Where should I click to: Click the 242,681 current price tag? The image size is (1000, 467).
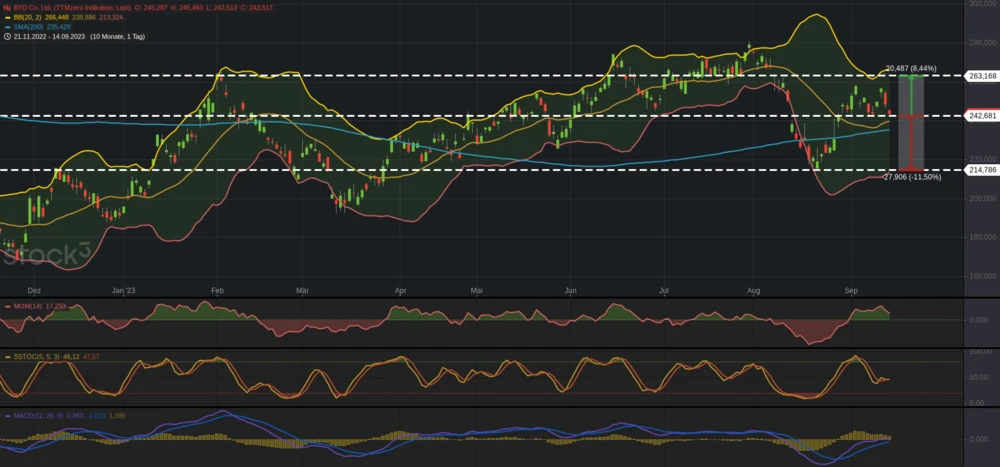pos(982,116)
